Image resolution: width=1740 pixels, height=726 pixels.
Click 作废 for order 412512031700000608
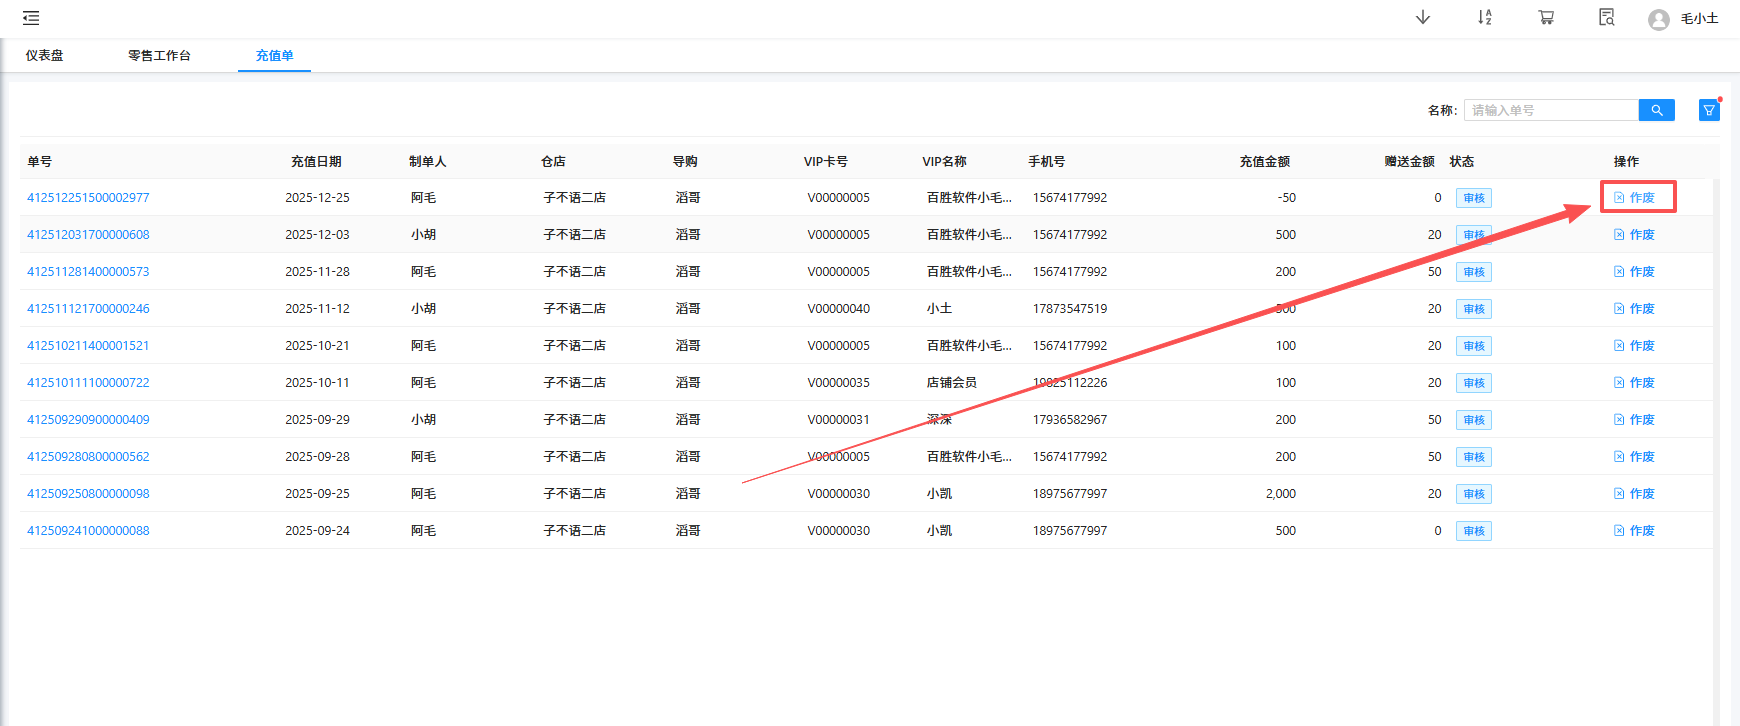pyautogui.click(x=1635, y=235)
